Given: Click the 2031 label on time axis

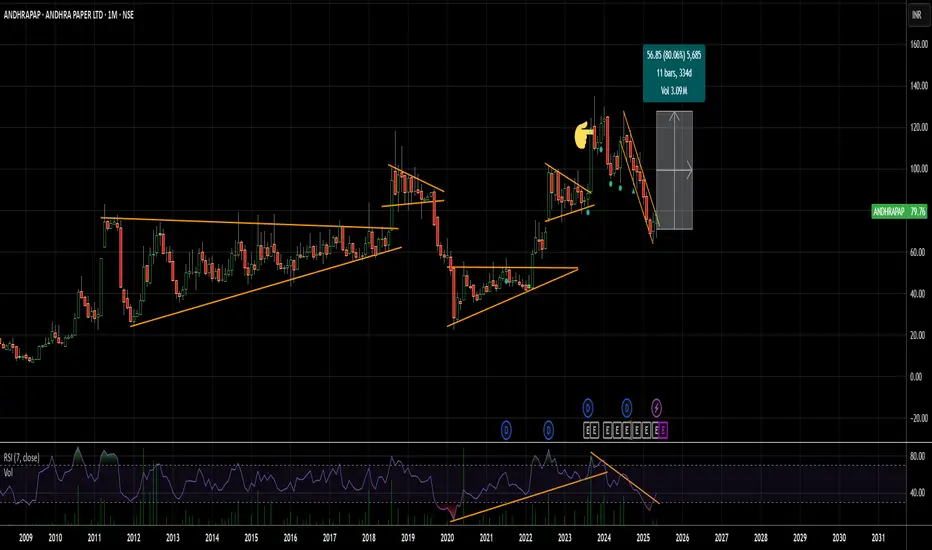Looking at the screenshot, I should click(x=878, y=538).
